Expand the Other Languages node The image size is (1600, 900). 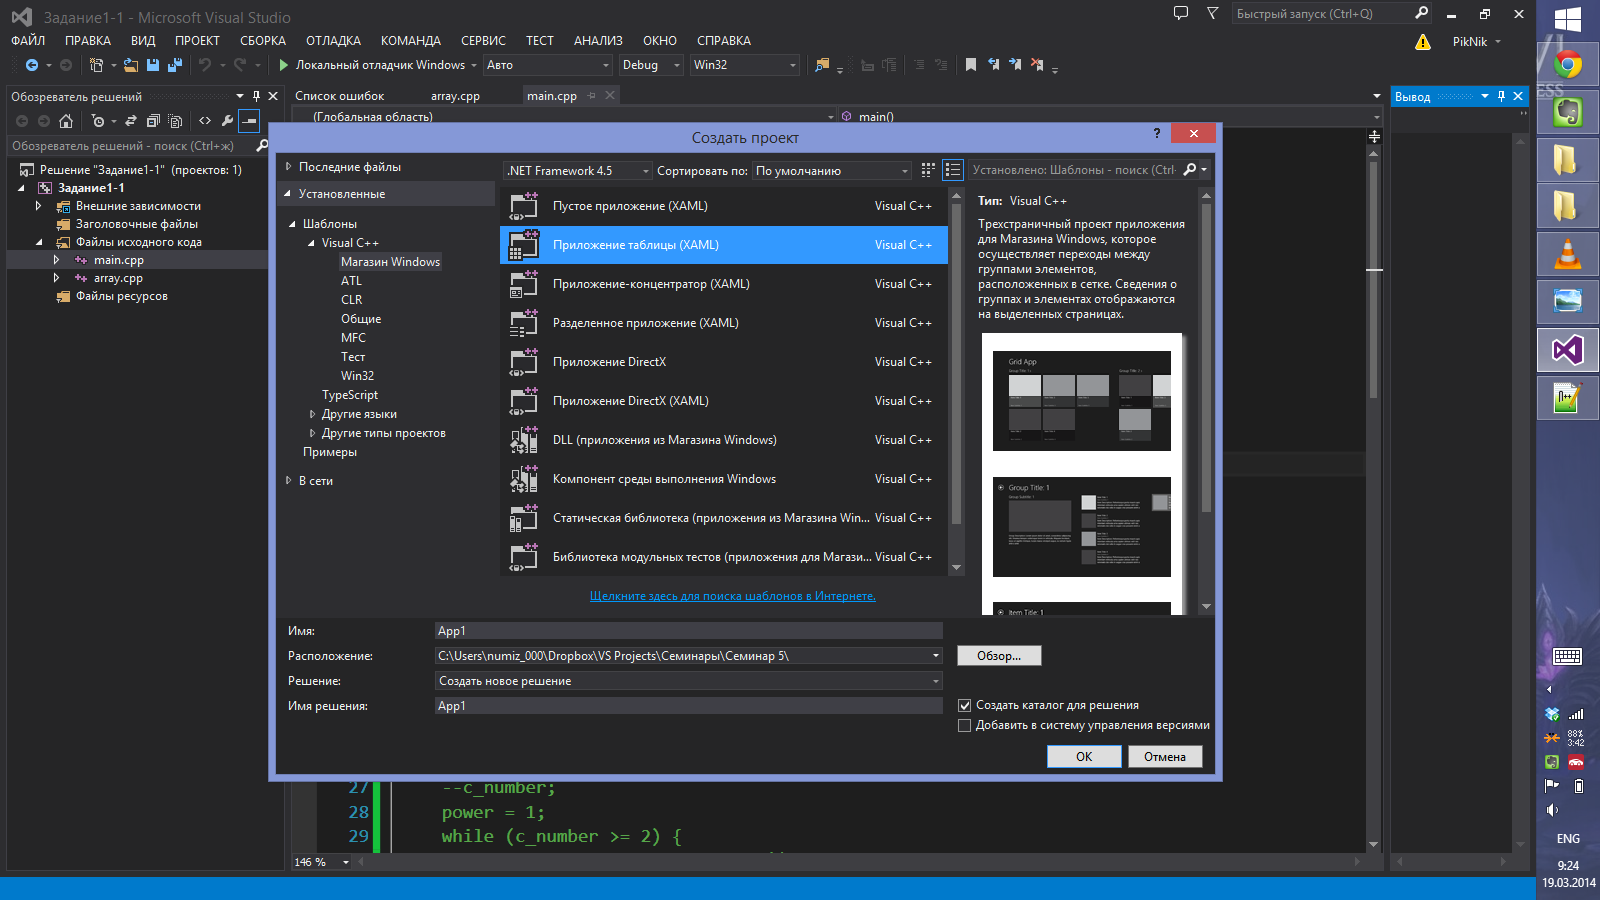click(312, 414)
